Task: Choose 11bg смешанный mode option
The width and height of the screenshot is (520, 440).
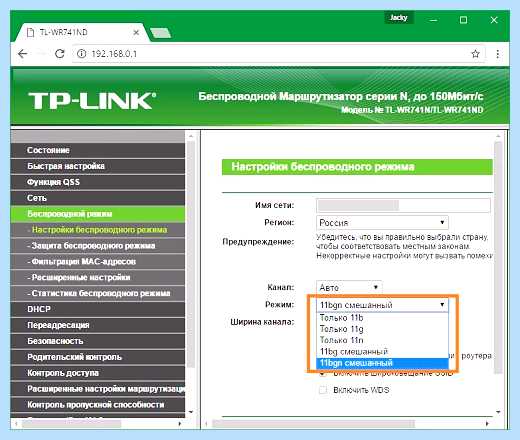Action: tap(382, 352)
